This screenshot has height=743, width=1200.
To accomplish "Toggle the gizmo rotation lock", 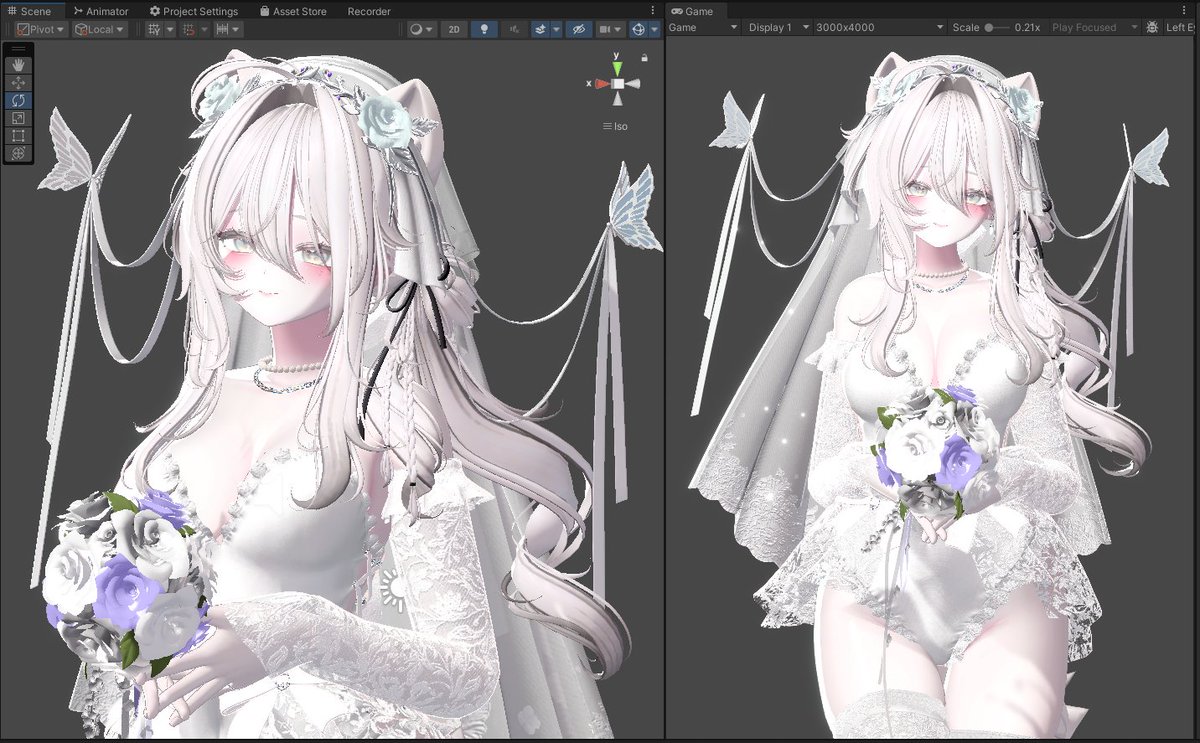I will pos(645,58).
